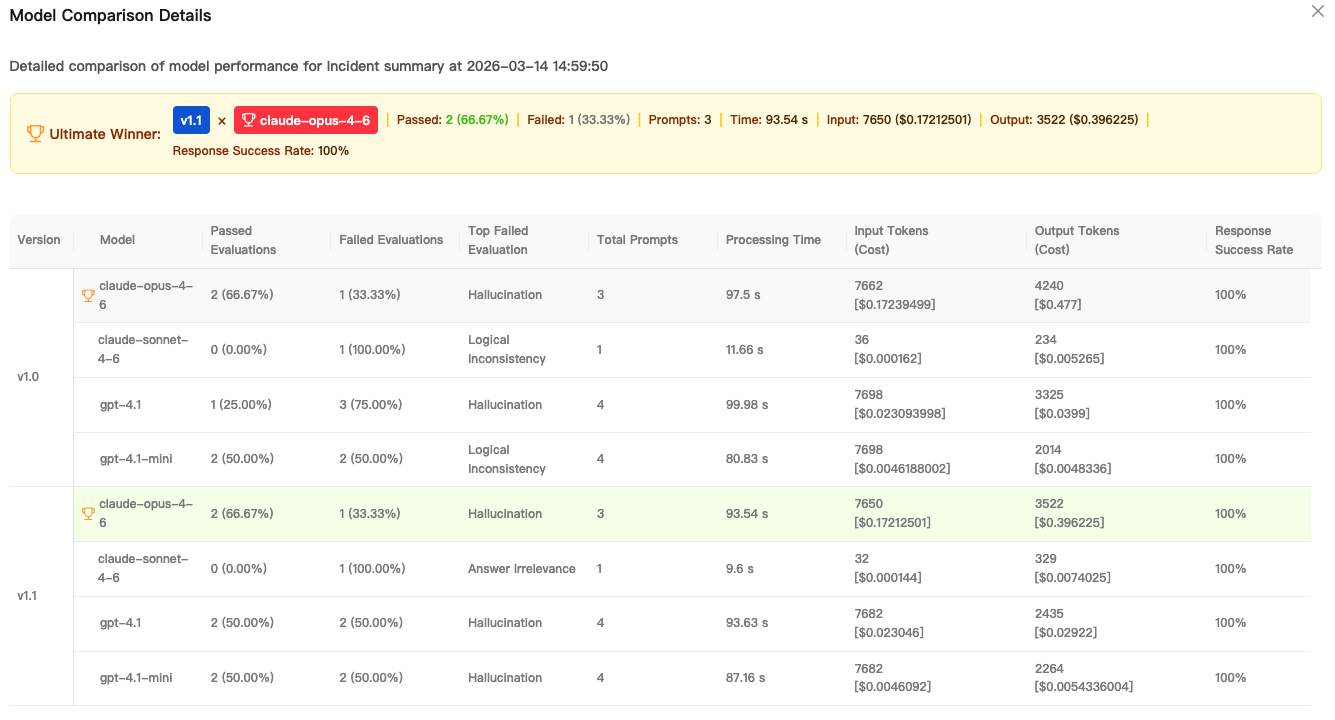Screen dimensions: 1335x720
Task: Click the Input Tokens (Cost) column header
Action: click(891, 240)
